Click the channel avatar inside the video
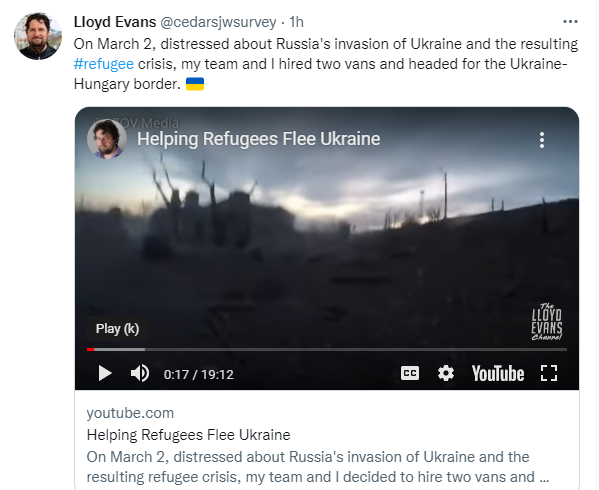 point(107,139)
